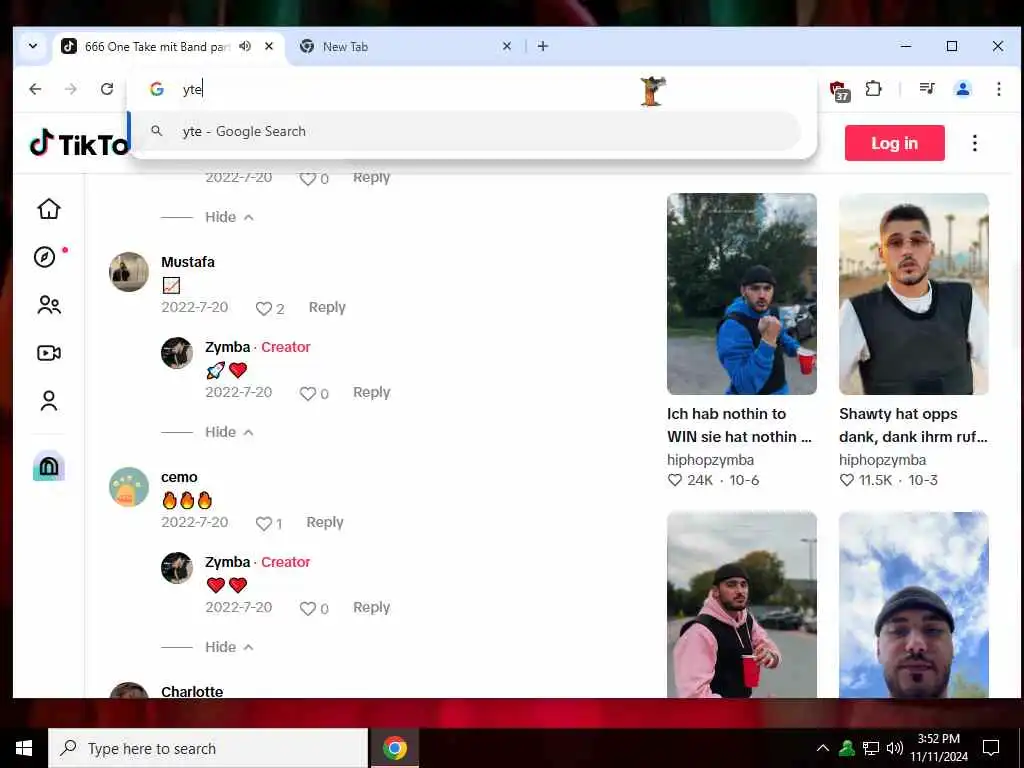Viewport: 1024px width, 768px height.
Task: Reply to cemo's comment
Action: pyautogui.click(x=325, y=522)
